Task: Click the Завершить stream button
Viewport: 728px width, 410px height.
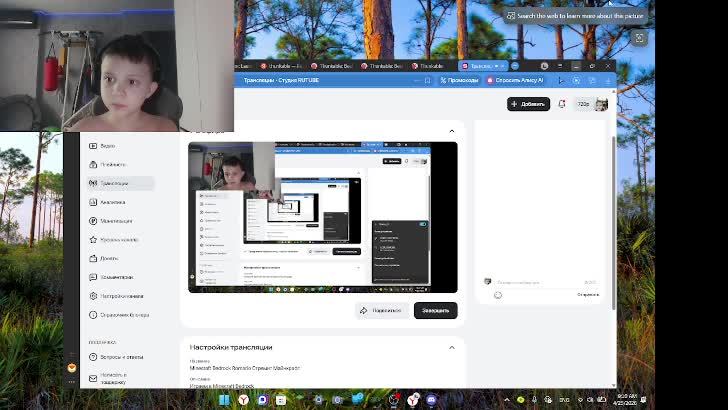Action: point(436,310)
